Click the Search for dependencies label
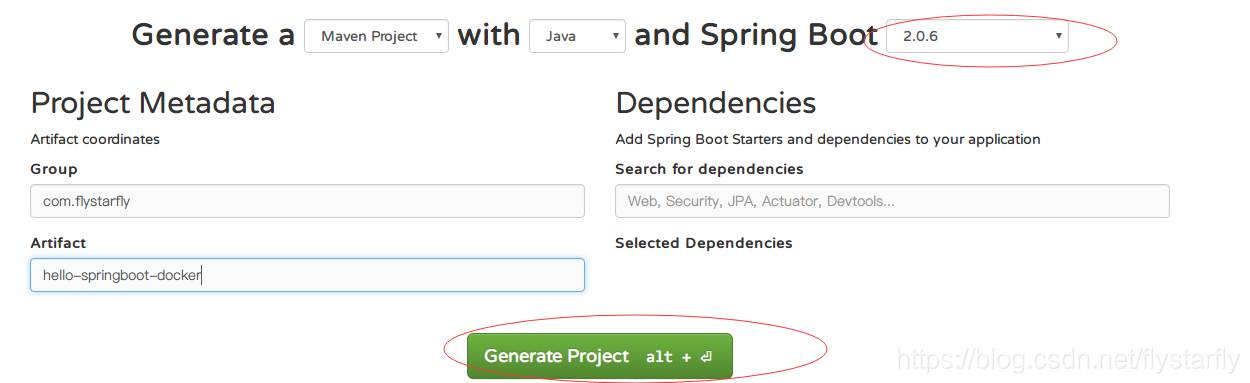 (709, 169)
